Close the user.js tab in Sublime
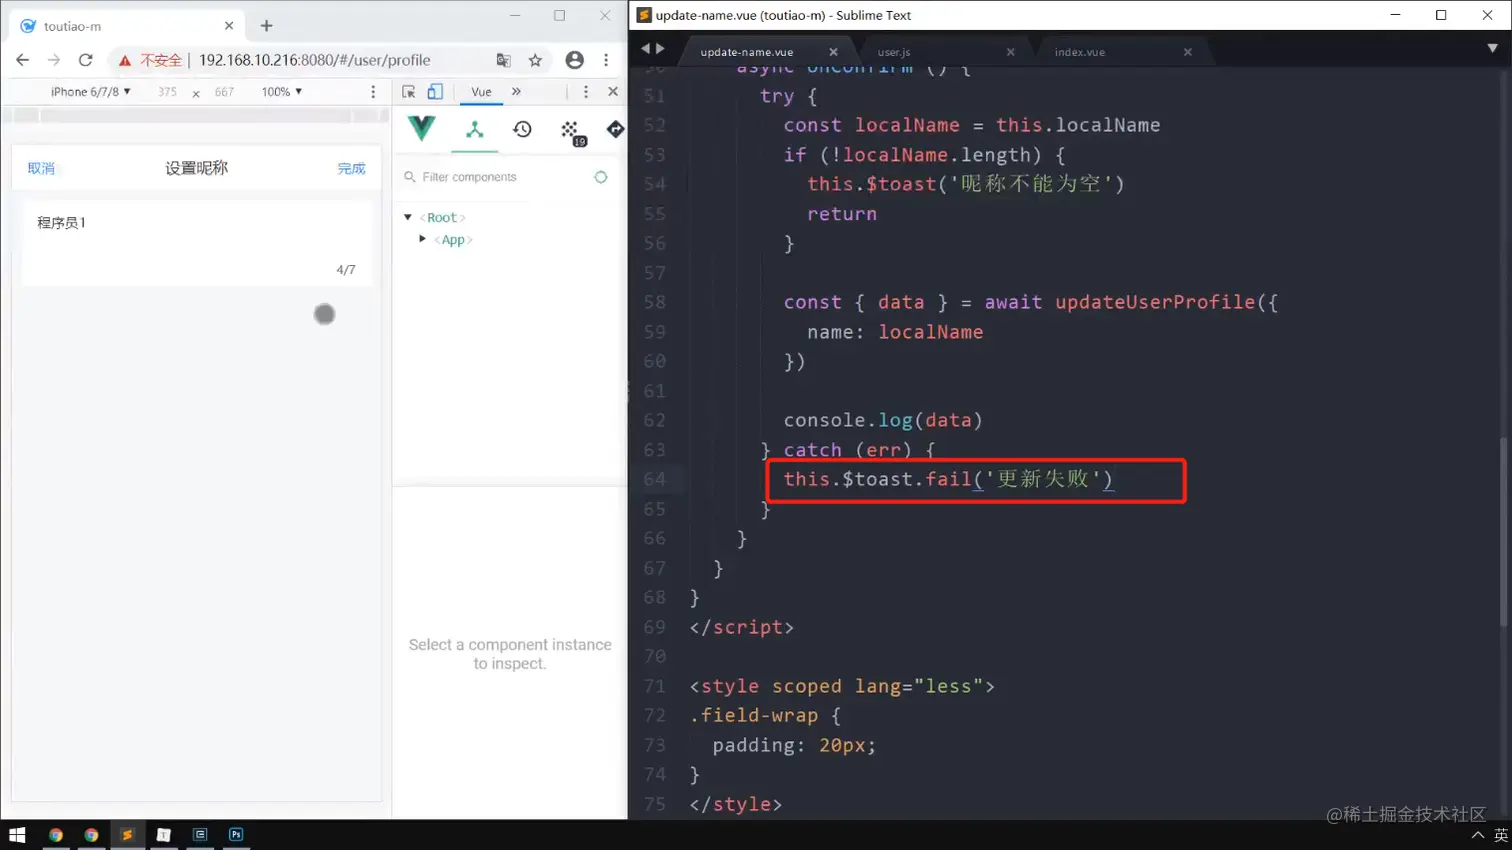 coord(1010,52)
